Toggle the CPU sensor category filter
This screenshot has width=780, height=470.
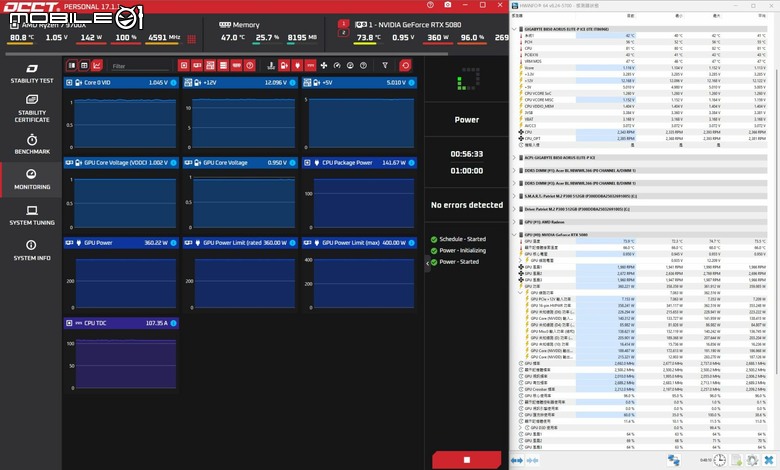tap(184, 65)
